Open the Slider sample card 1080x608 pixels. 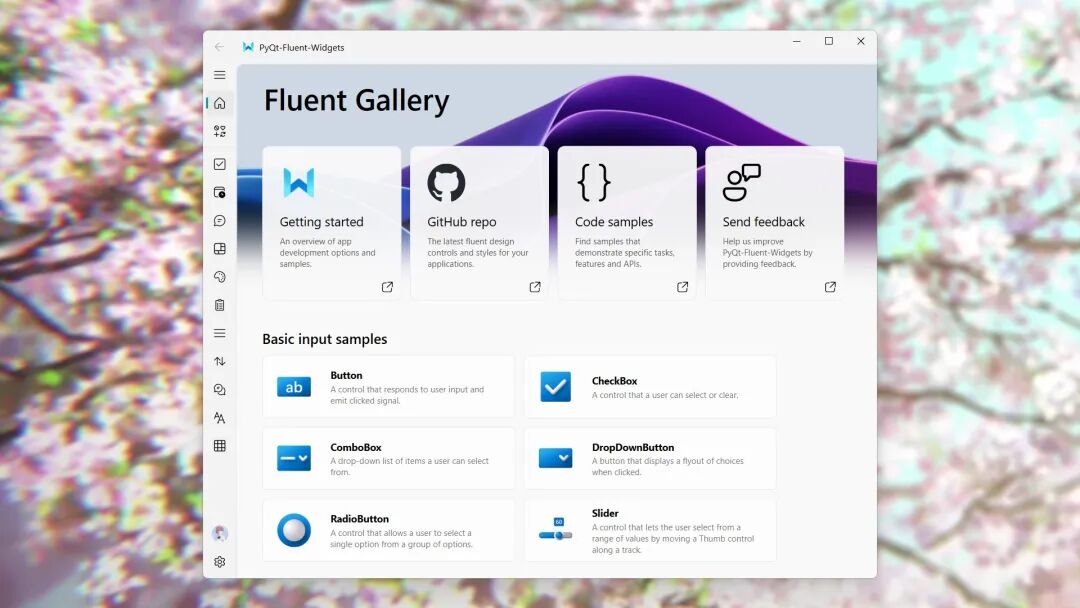point(650,530)
